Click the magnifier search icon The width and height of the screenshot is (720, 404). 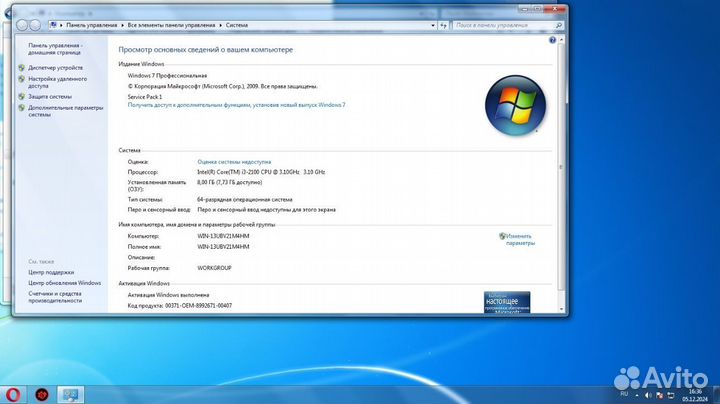pyautogui.click(x=558, y=25)
